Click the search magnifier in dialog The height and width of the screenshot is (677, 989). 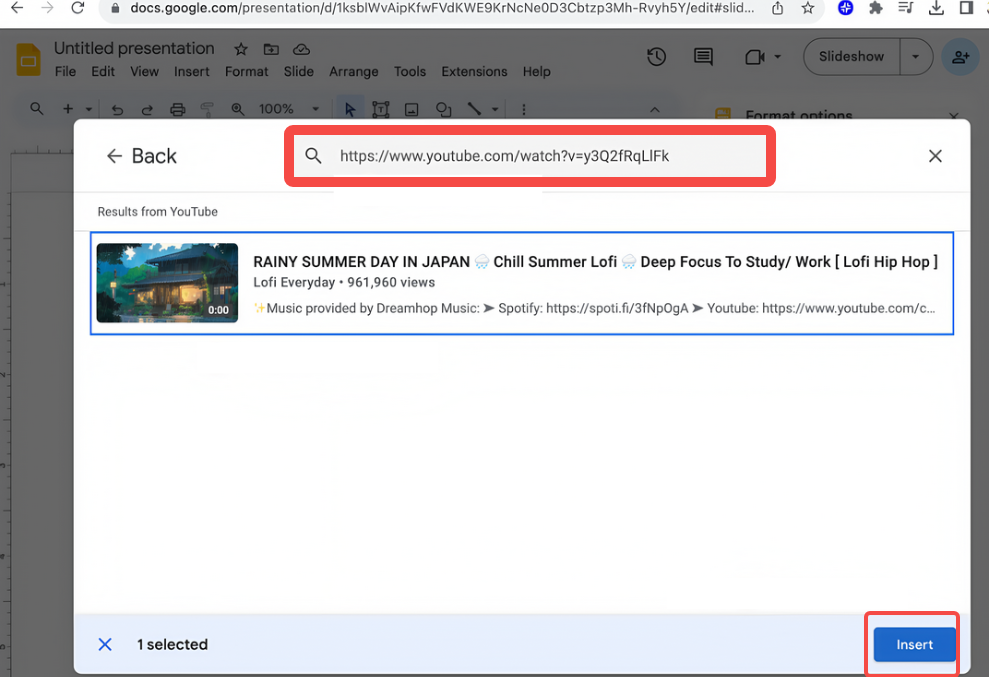pos(313,155)
